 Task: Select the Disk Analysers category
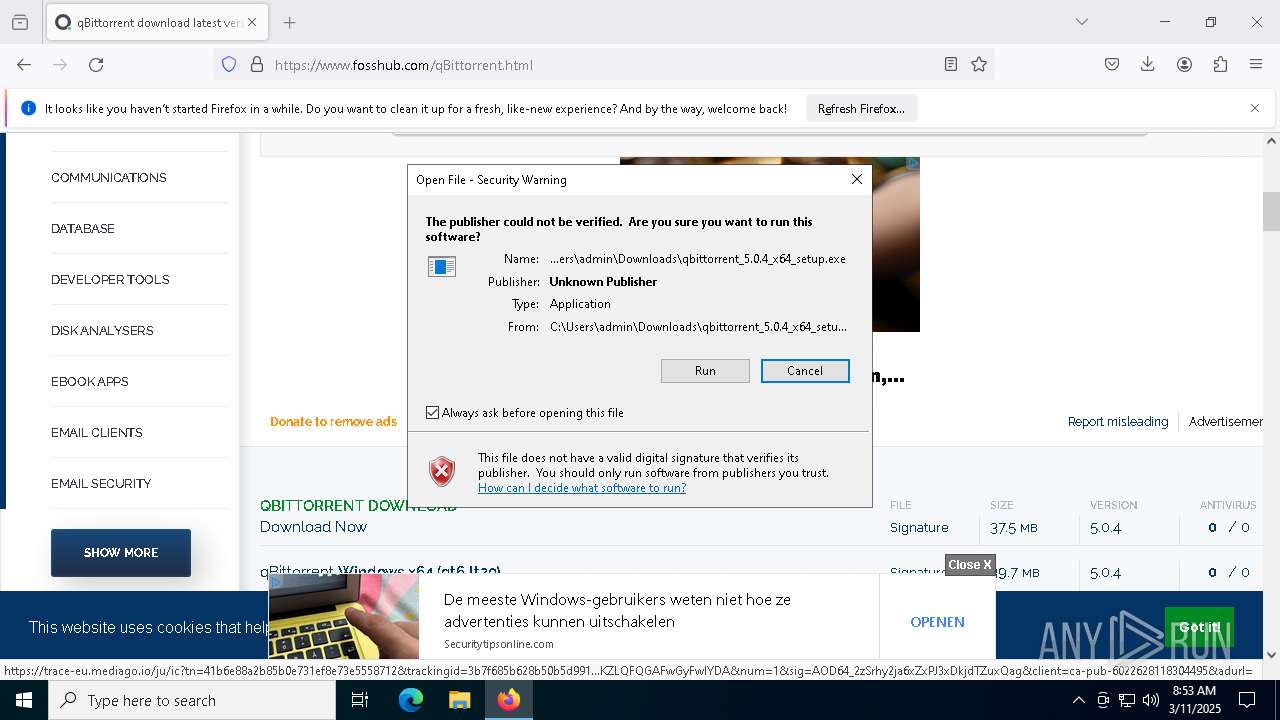pos(102,331)
